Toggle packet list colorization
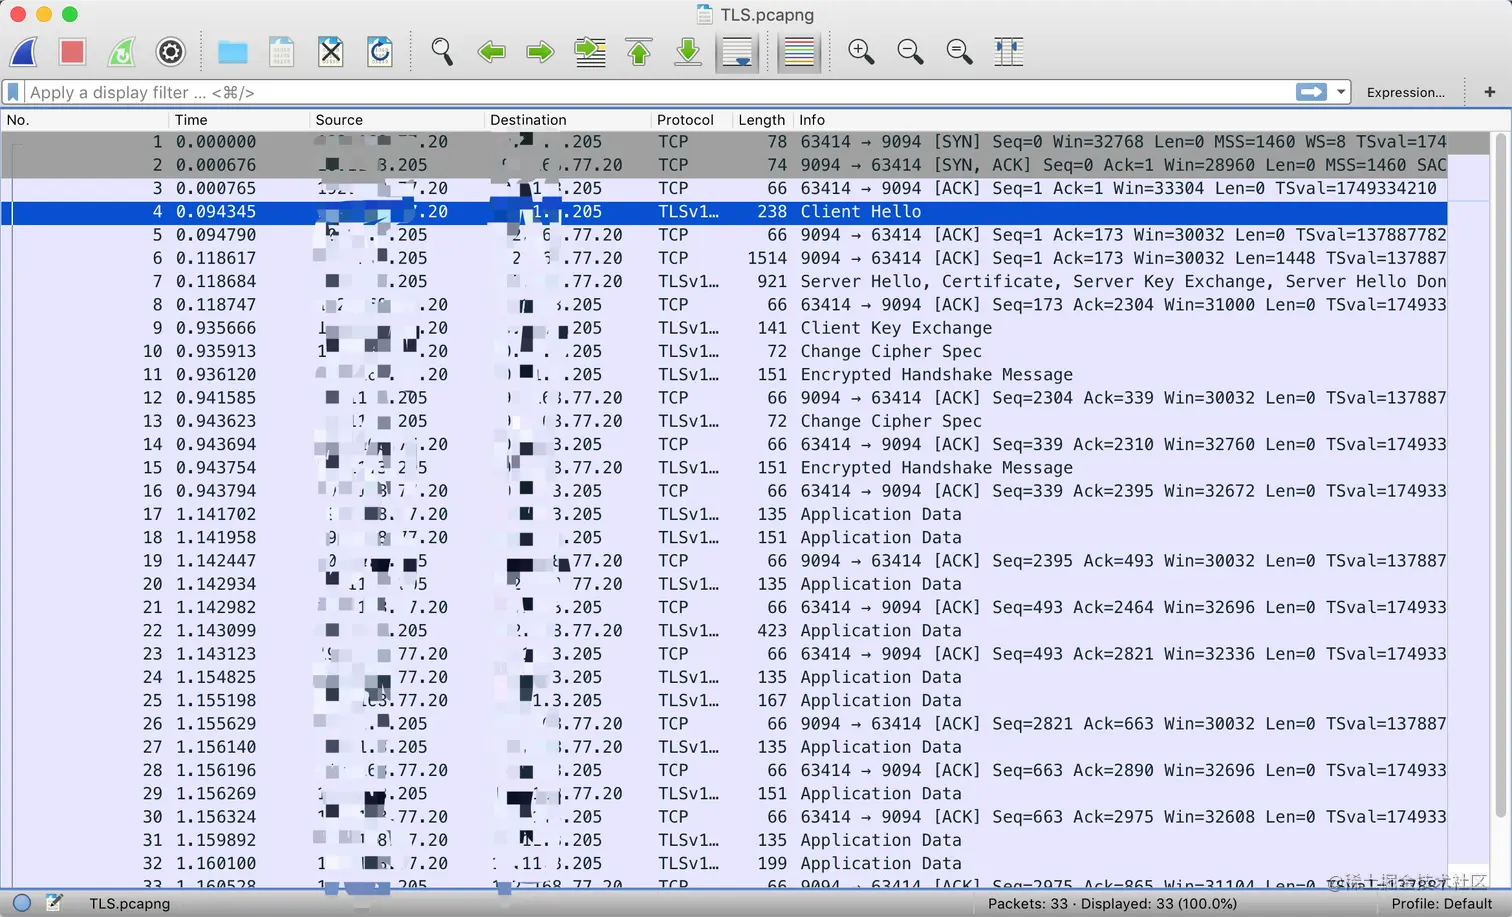The height and width of the screenshot is (917, 1512). (798, 51)
